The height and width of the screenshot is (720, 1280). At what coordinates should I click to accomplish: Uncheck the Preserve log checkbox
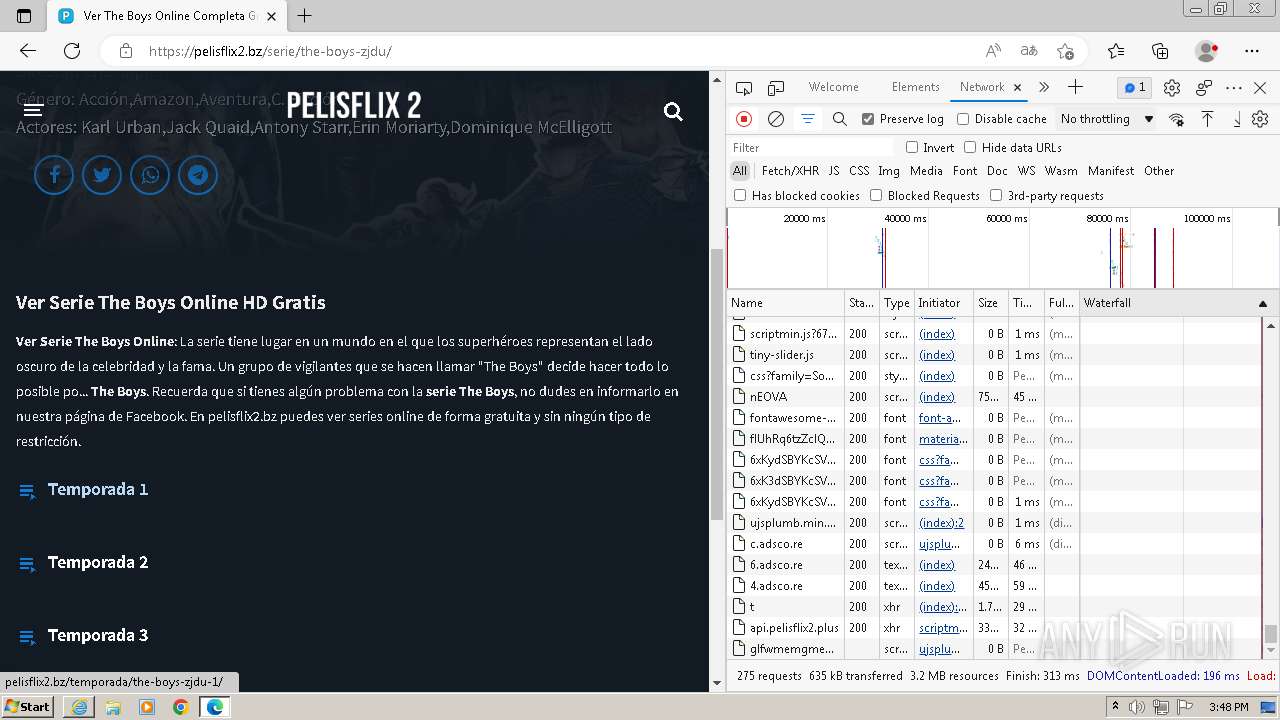(868, 119)
